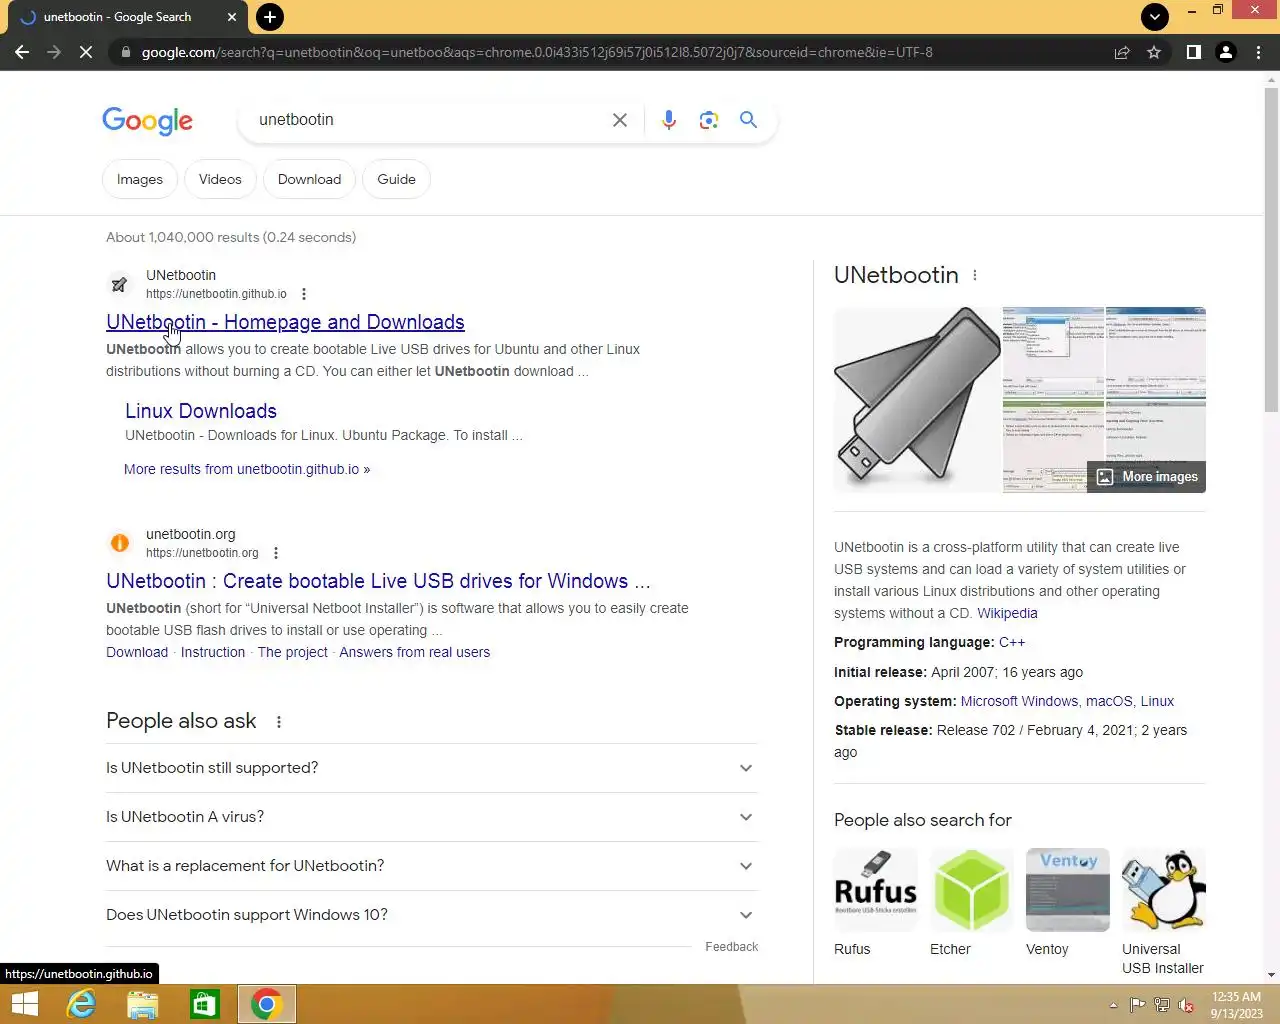
Task: Submit search with the magnifier icon
Action: coord(748,120)
